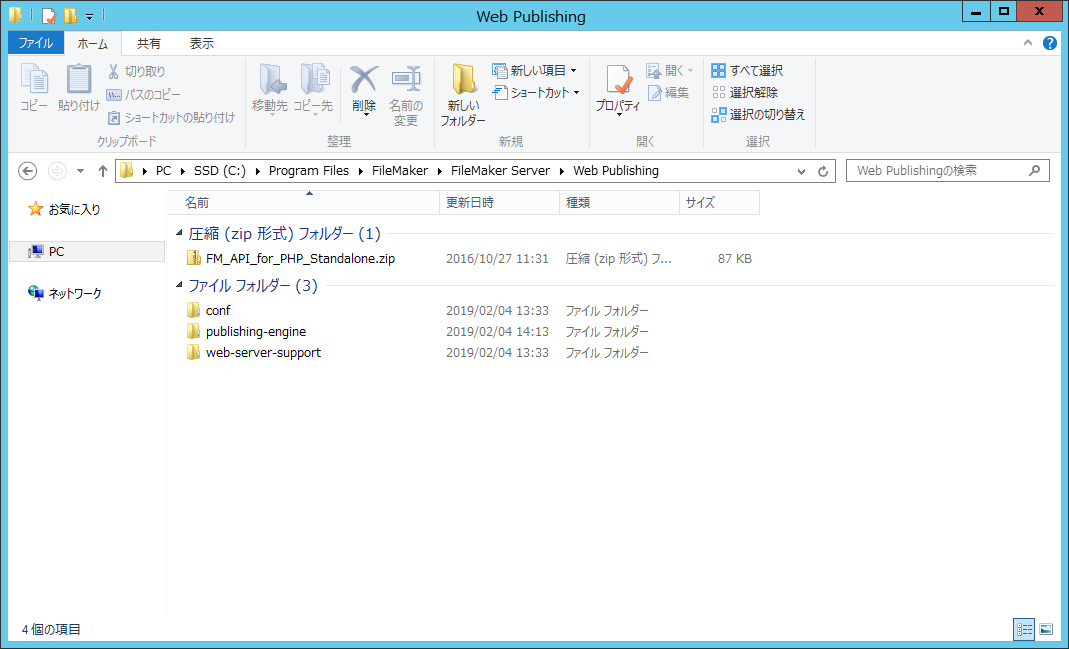Click パスのコピー (Copy path) icon
The height and width of the screenshot is (649, 1069).
pos(114,95)
